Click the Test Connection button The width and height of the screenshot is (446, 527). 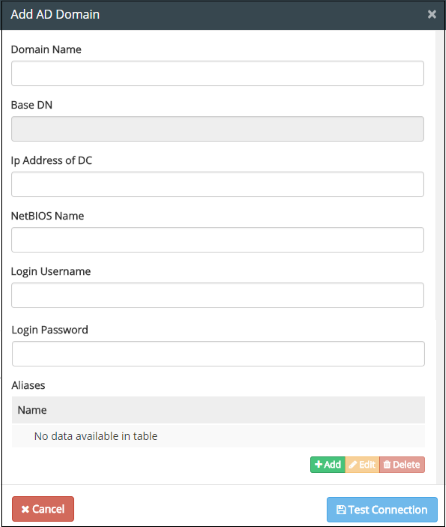tap(382, 510)
